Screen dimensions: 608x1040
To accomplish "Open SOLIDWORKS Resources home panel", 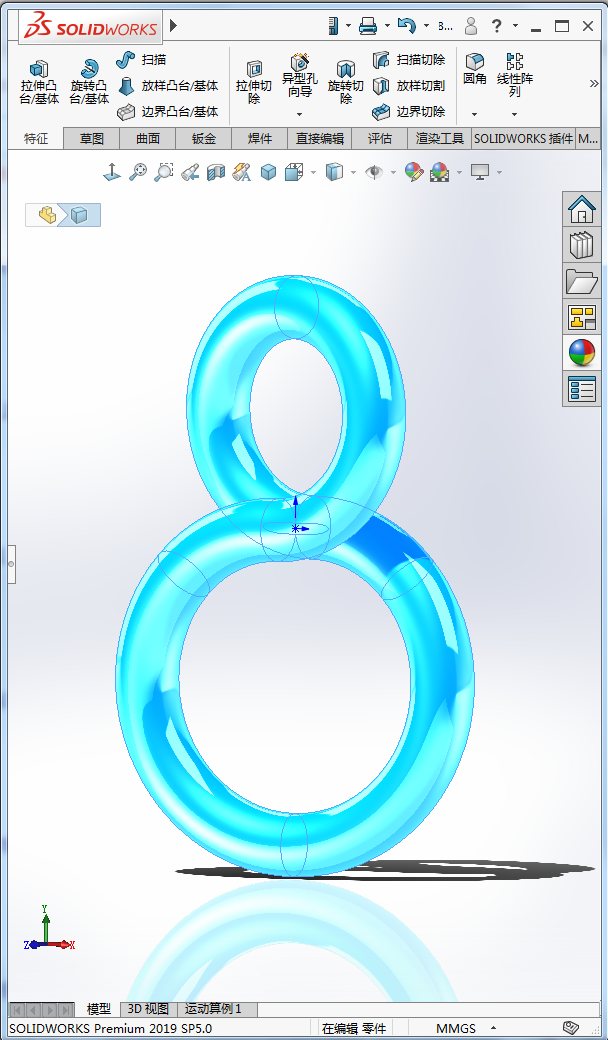I will pyautogui.click(x=582, y=210).
